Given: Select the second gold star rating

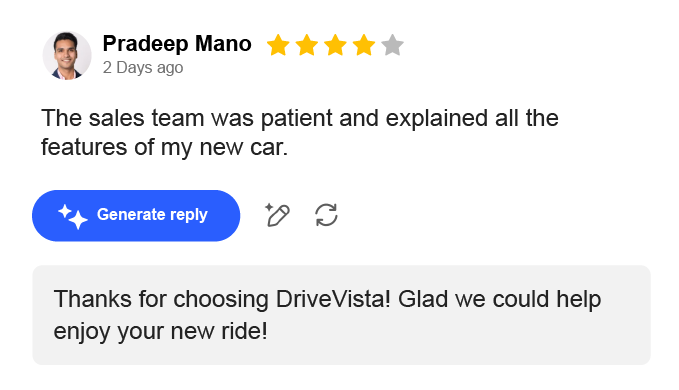Looking at the screenshot, I should 307,45.
